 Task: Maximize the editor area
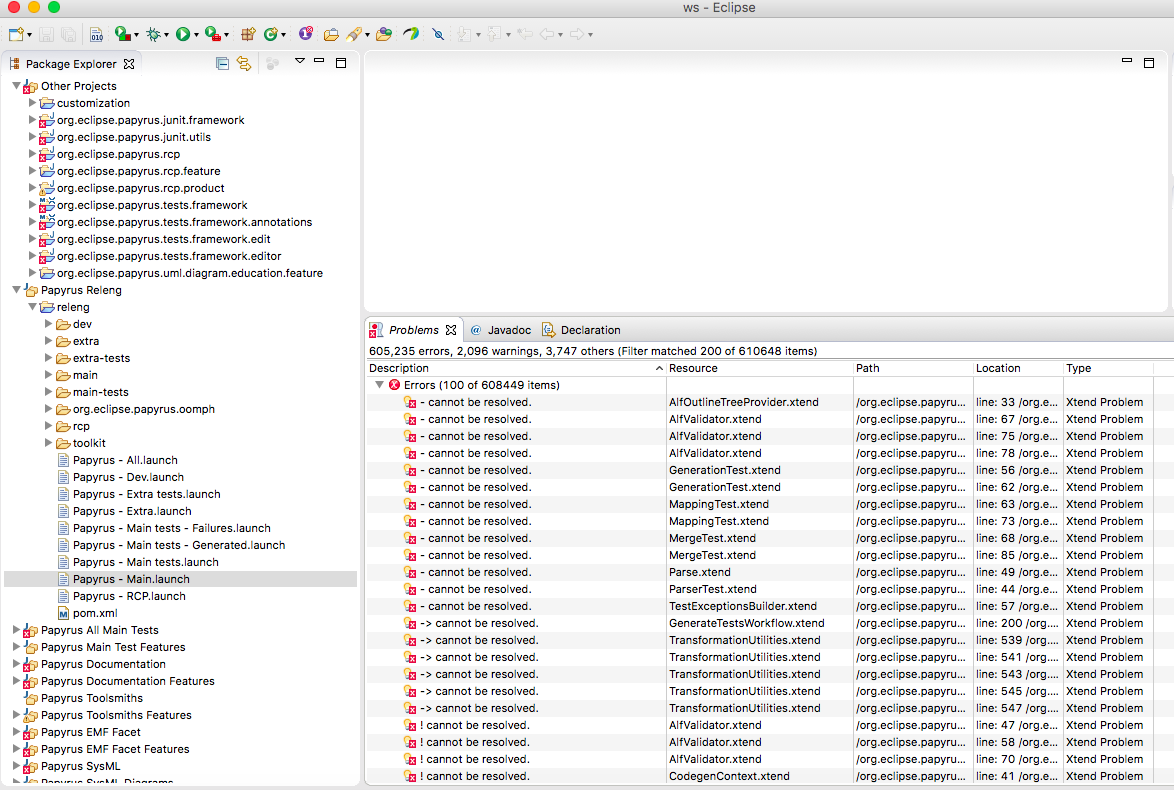1149,63
